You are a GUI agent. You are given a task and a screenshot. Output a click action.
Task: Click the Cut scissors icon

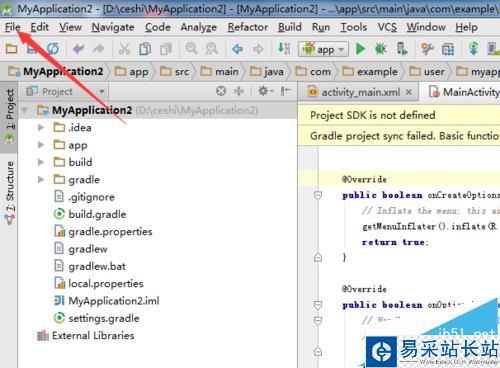(x=124, y=49)
